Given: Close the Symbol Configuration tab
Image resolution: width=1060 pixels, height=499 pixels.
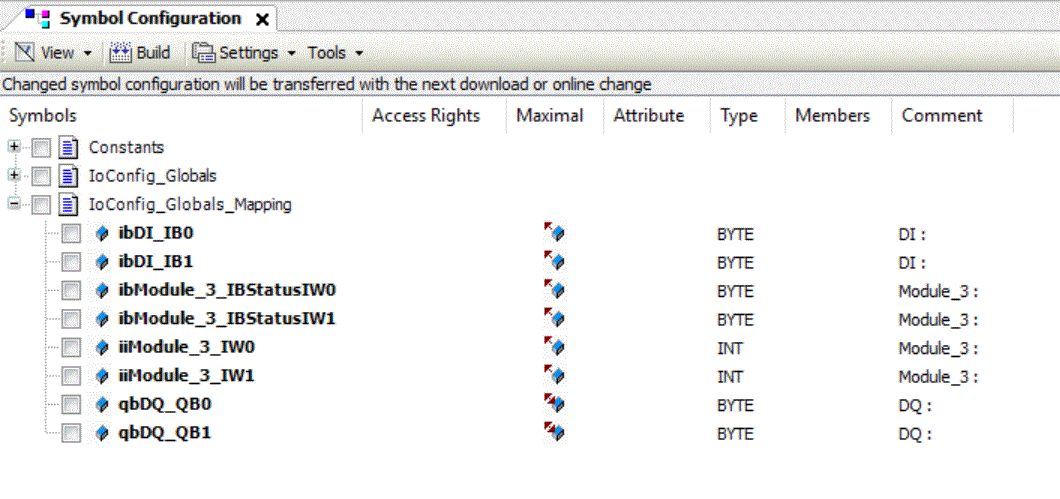Looking at the screenshot, I should click(x=262, y=19).
